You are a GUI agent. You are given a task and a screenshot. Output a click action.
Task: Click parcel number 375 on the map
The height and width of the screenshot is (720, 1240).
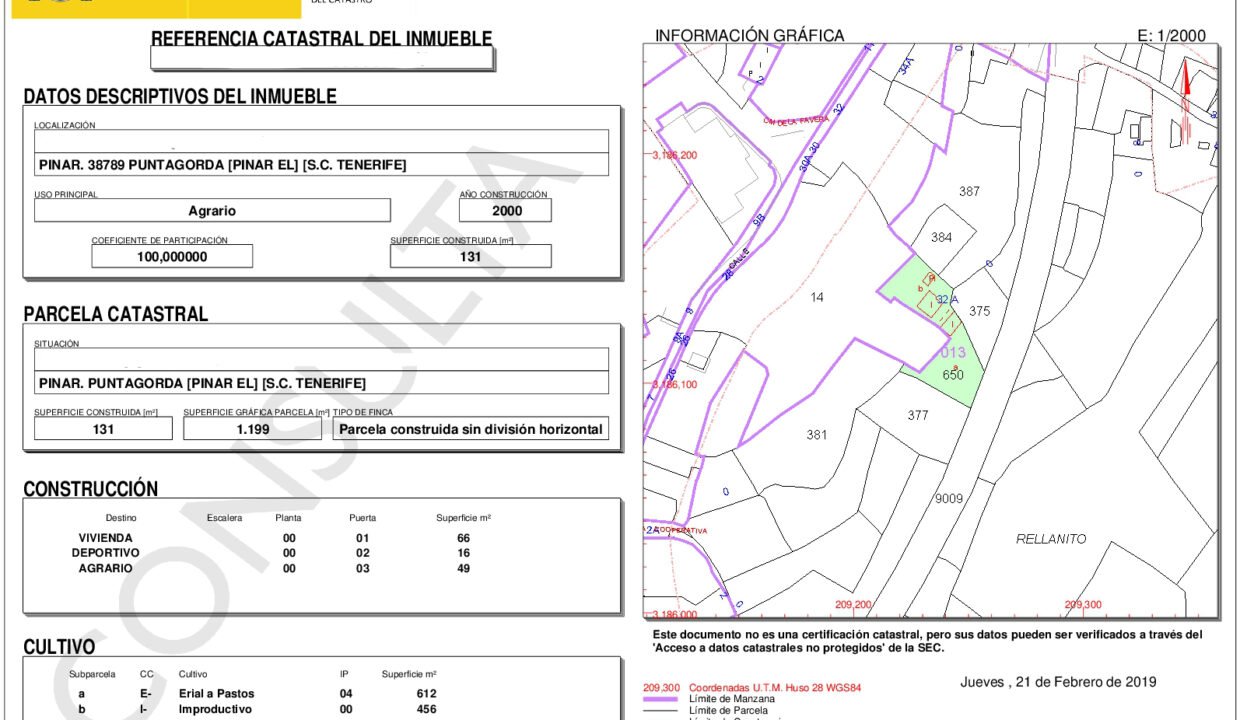[x=979, y=312]
